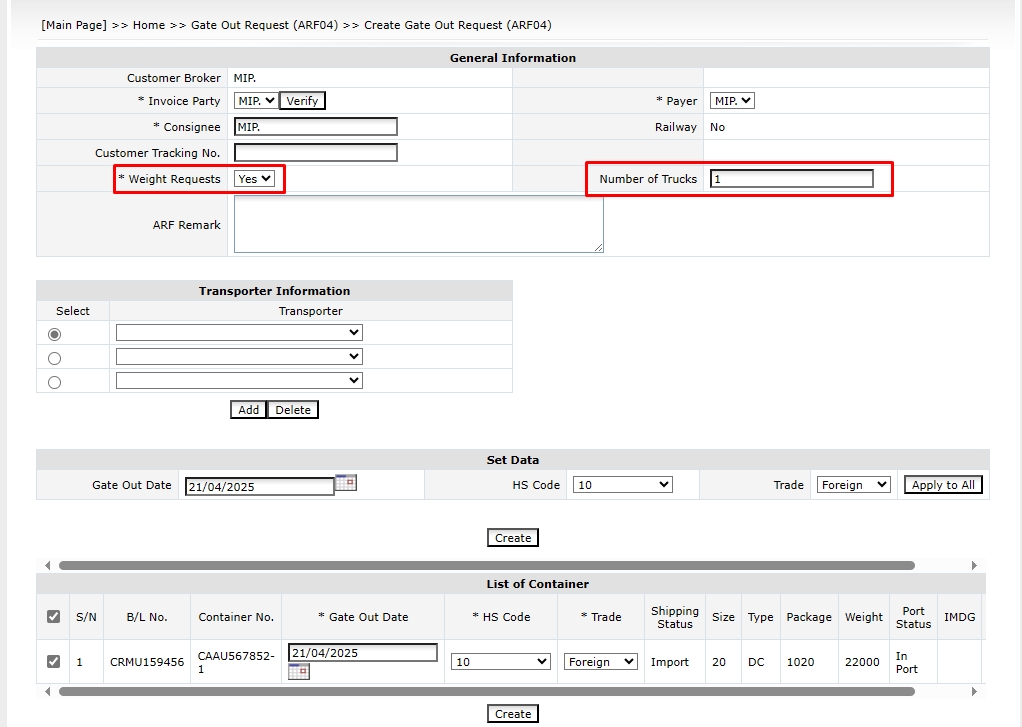The height and width of the screenshot is (727, 1022).
Task: Go to Home in breadcrumb
Action: (x=148, y=25)
